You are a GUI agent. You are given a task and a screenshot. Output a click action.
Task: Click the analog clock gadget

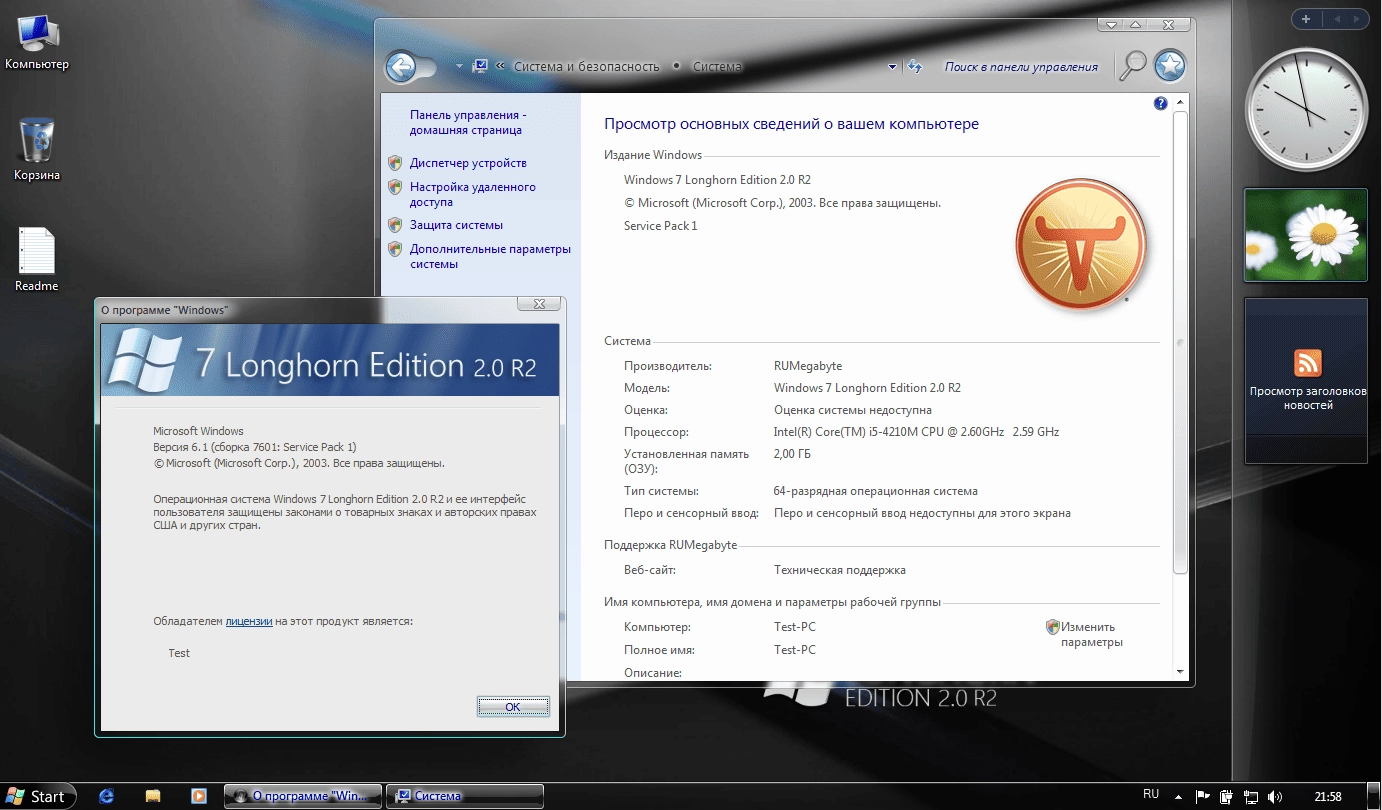click(x=1305, y=110)
